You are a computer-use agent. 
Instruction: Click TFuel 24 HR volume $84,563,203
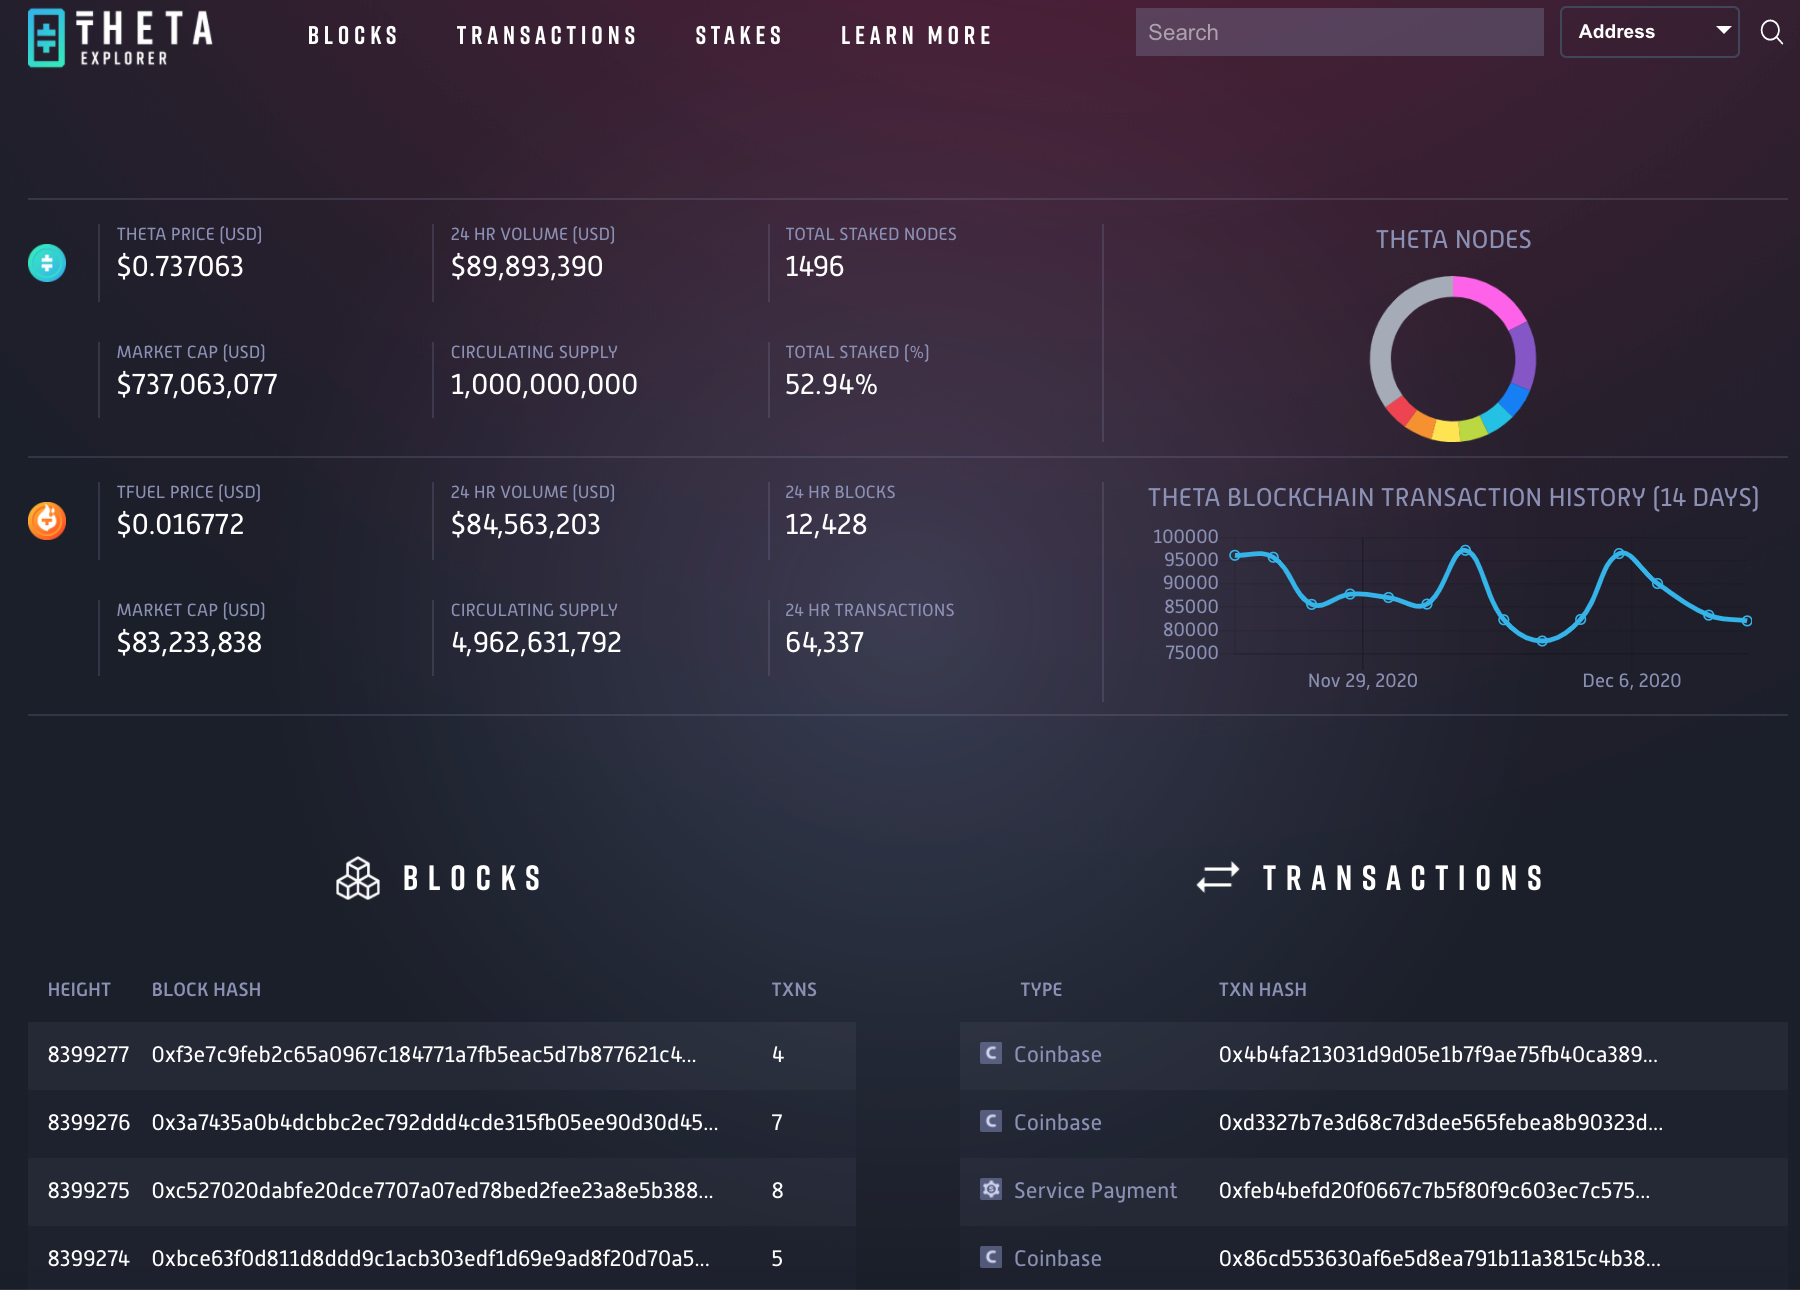pyautogui.click(x=526, y=525)
